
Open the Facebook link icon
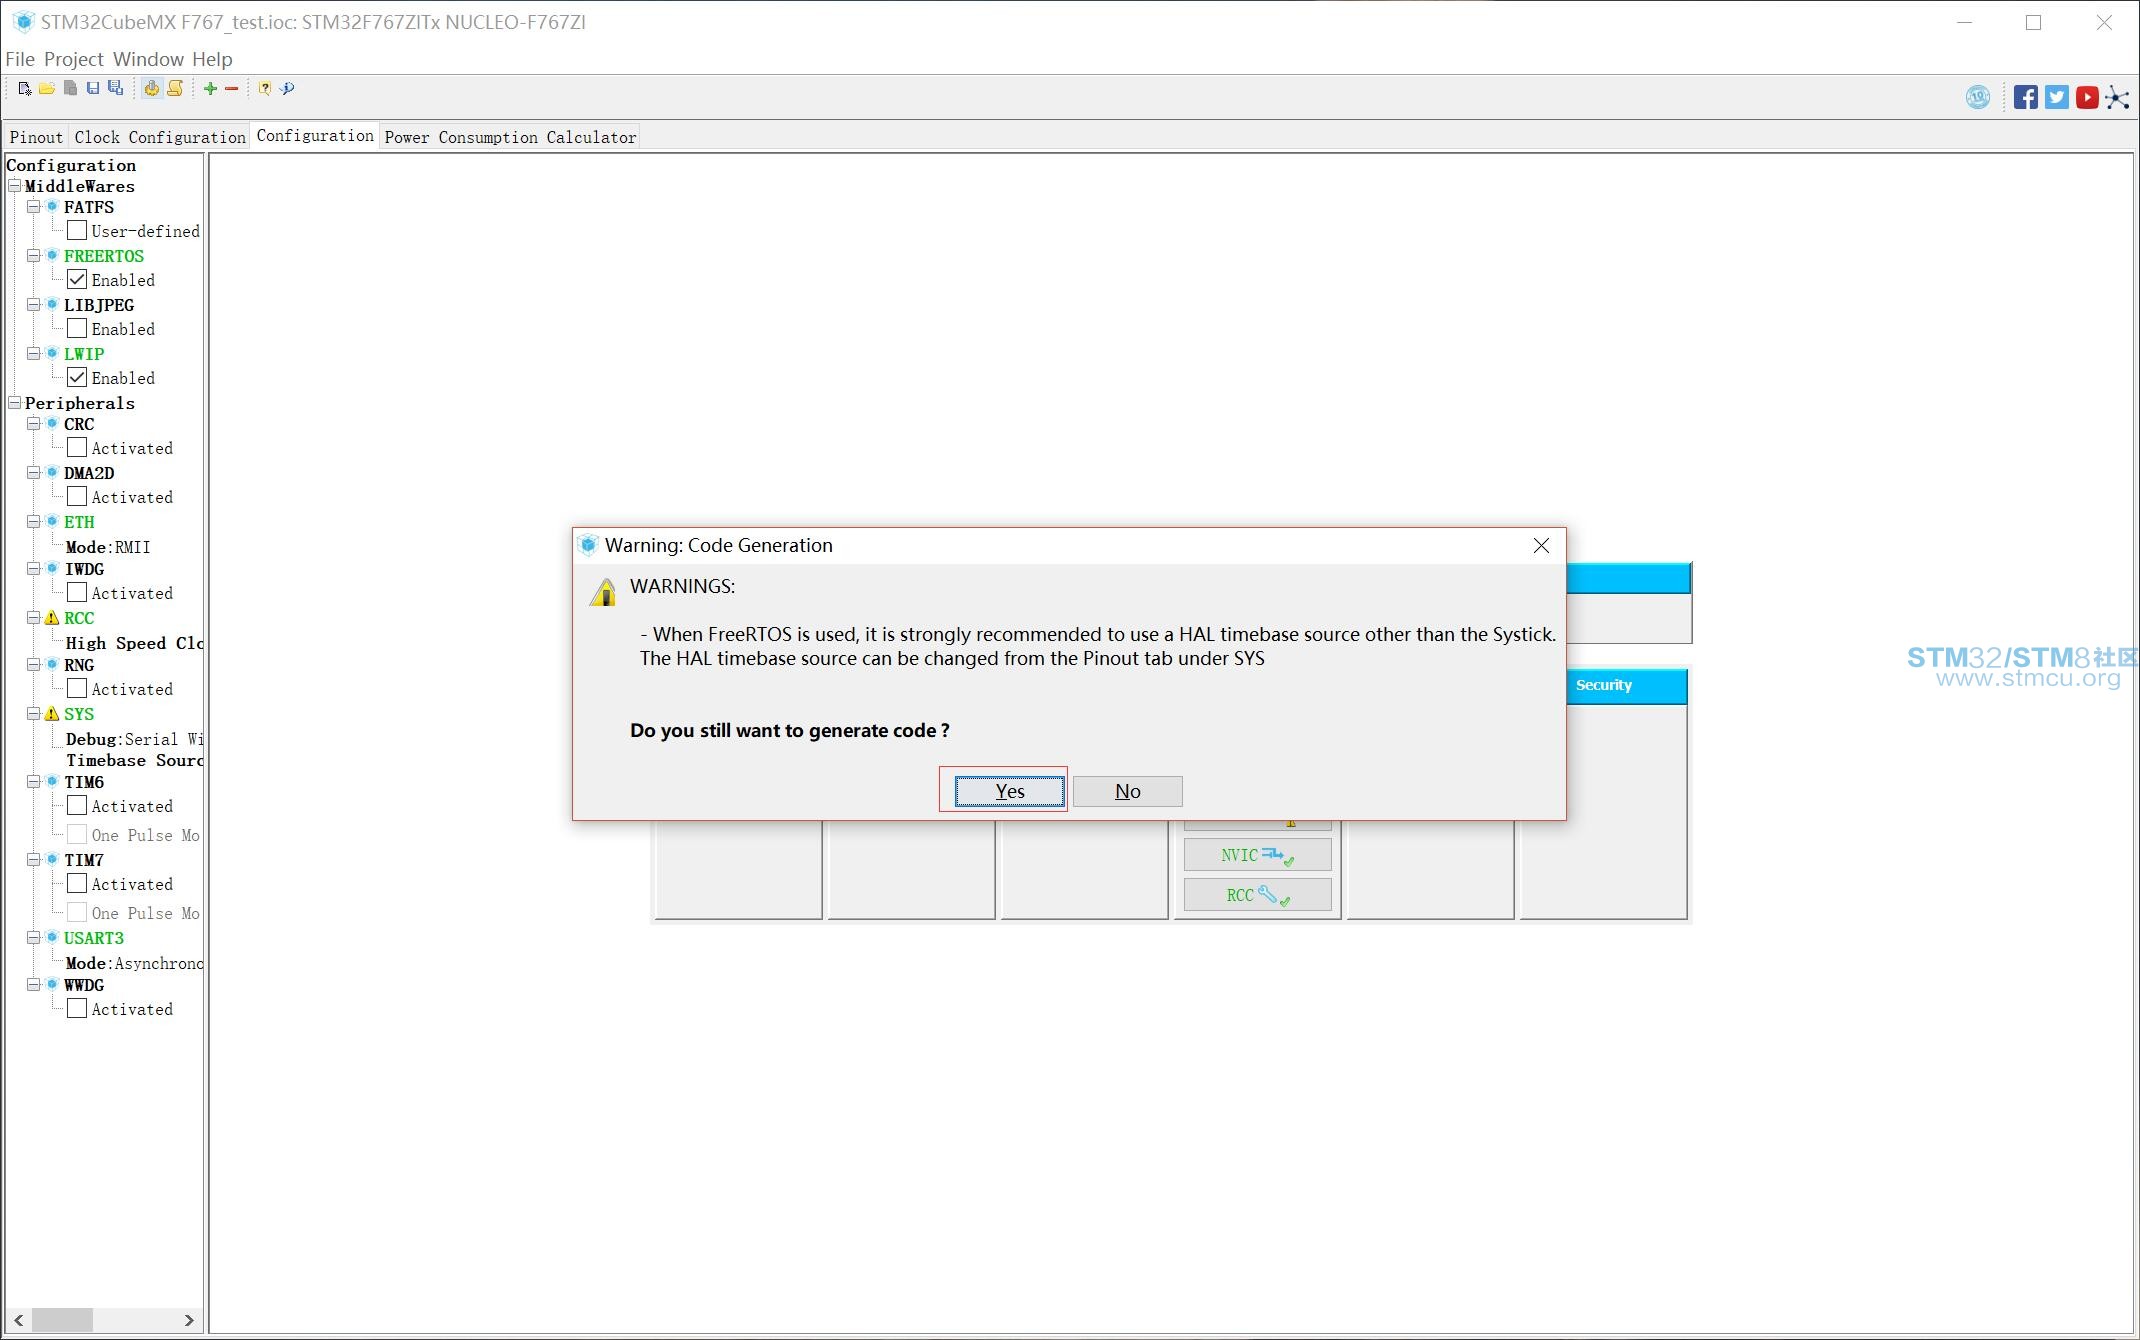coord(2026,97)
